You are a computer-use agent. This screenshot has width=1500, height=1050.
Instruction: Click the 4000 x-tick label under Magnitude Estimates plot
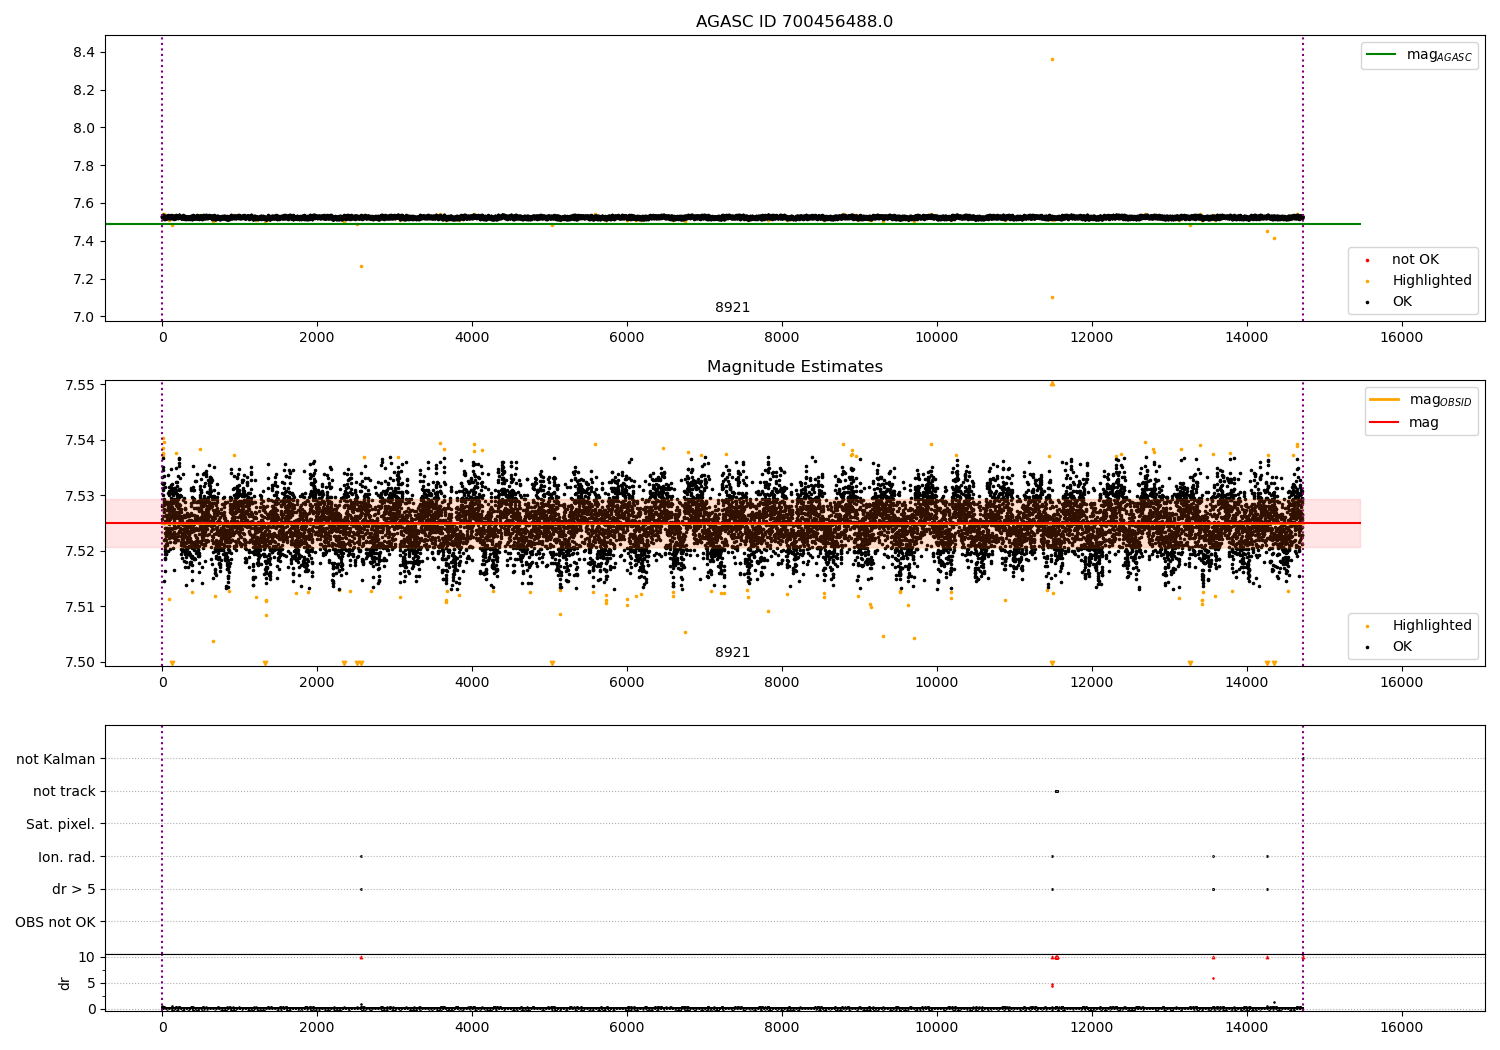point(472,683)
